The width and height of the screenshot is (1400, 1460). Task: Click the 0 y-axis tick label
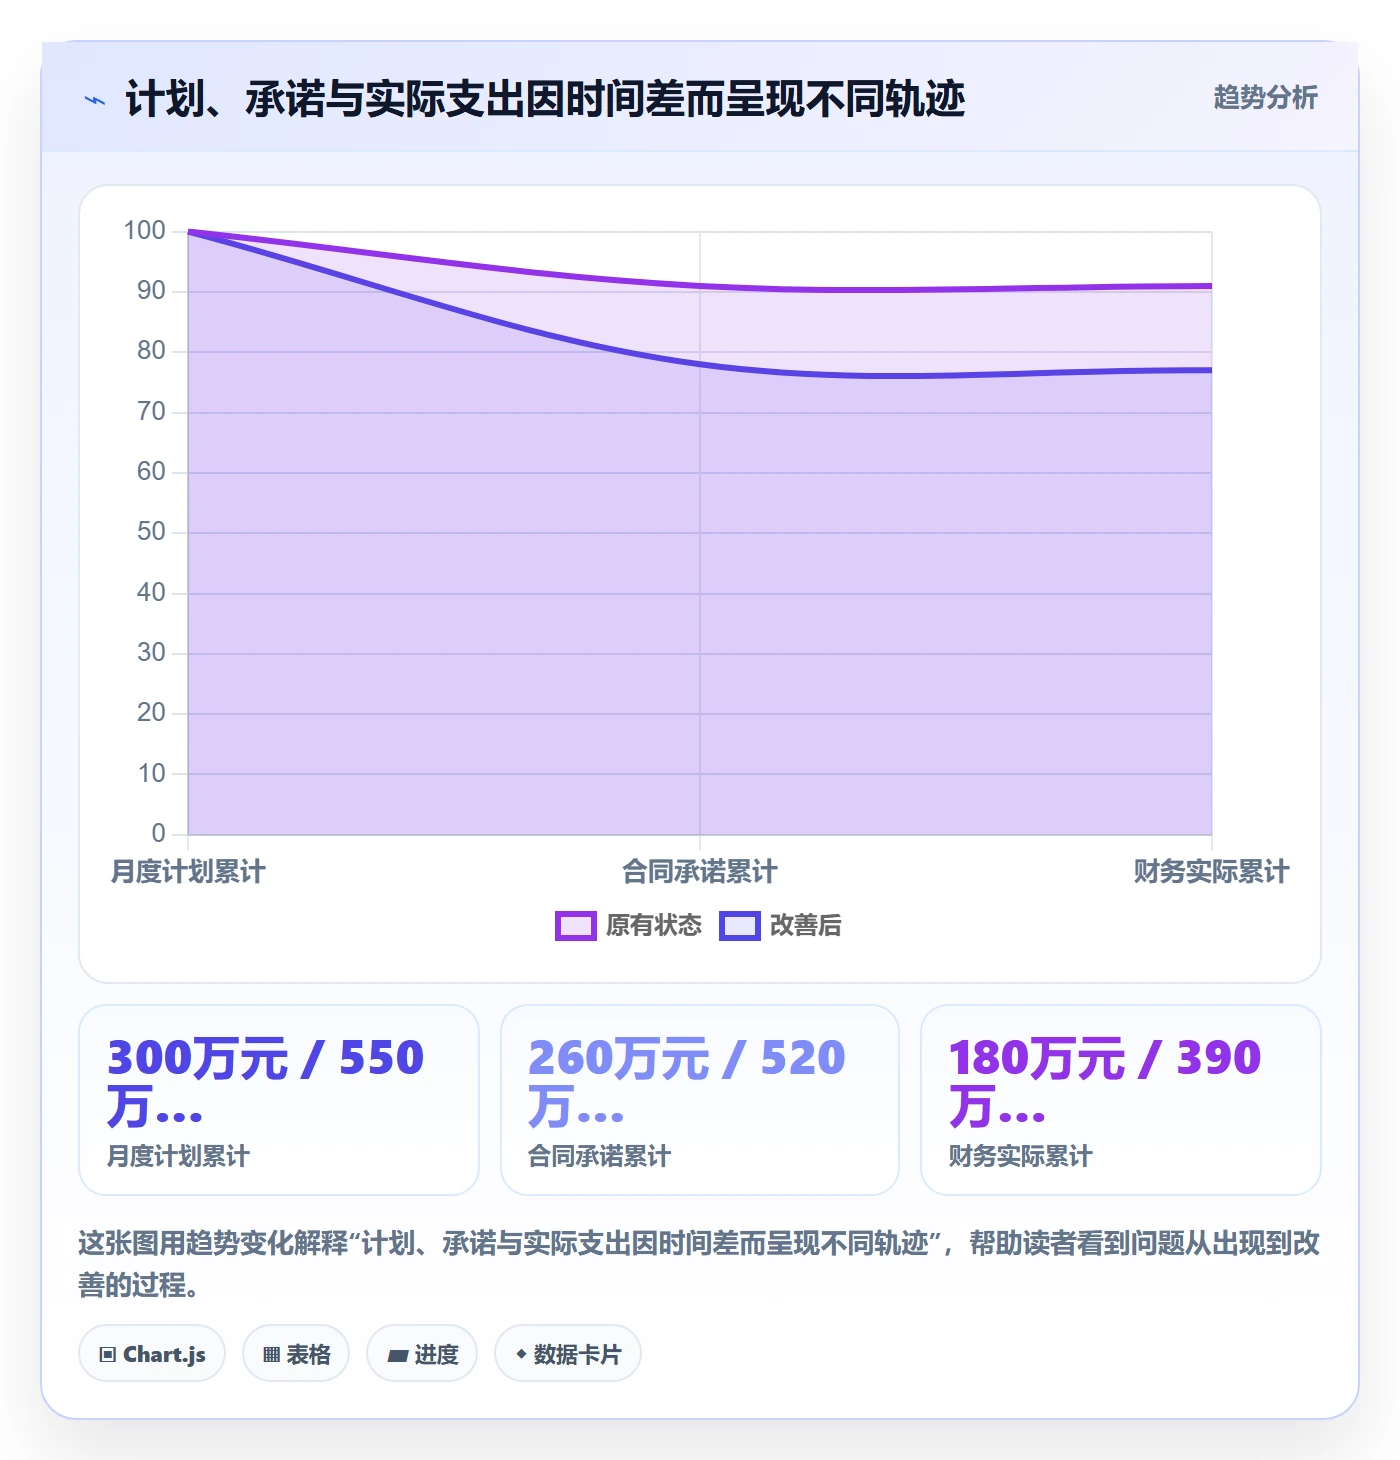(158, 834)
